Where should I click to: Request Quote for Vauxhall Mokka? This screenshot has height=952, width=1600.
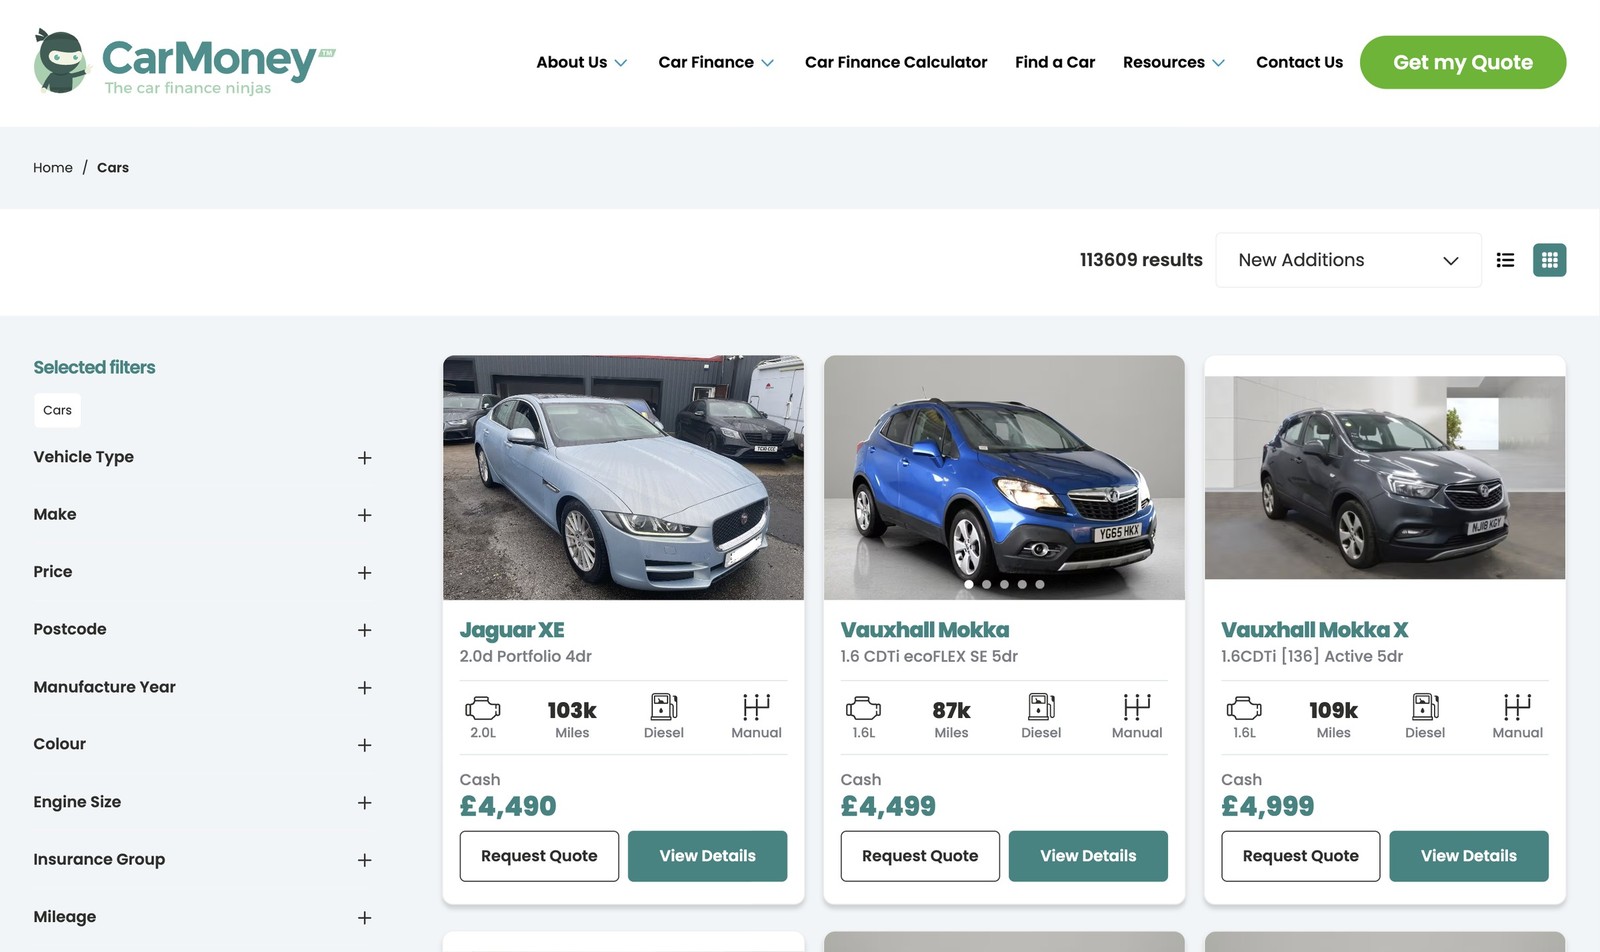coord(920,856)
